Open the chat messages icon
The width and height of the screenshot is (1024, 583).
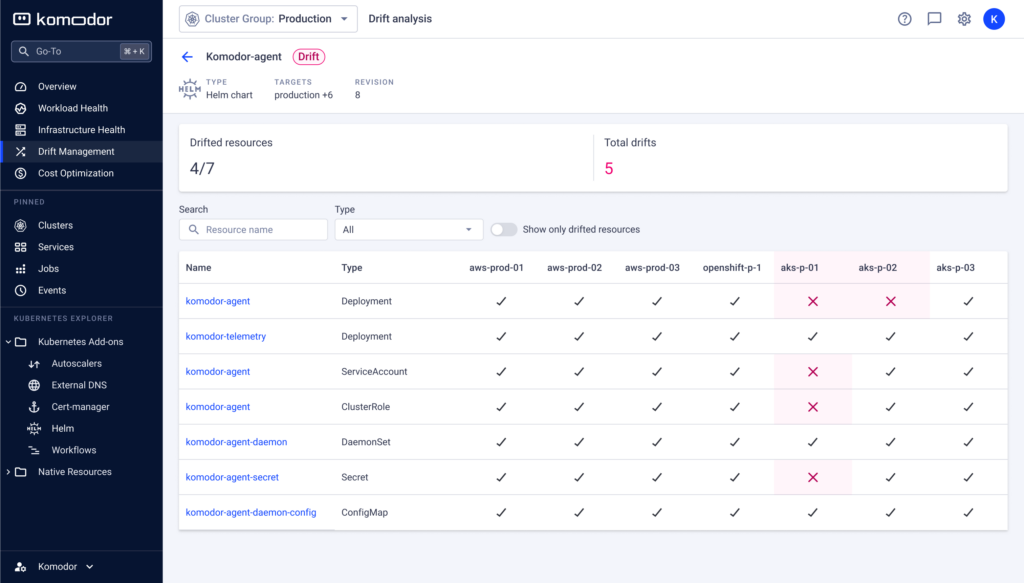coord(935,19)
